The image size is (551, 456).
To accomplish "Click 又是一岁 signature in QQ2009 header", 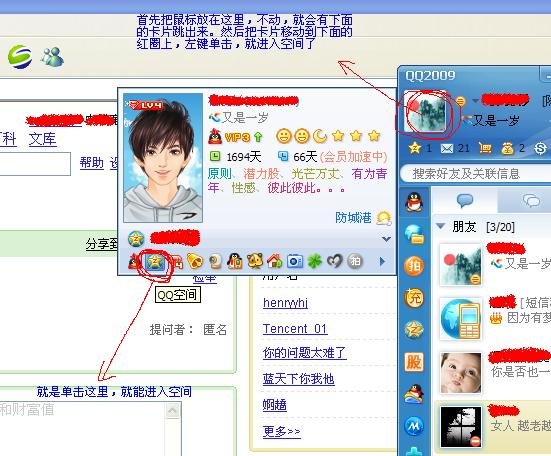I will [495, 120].
